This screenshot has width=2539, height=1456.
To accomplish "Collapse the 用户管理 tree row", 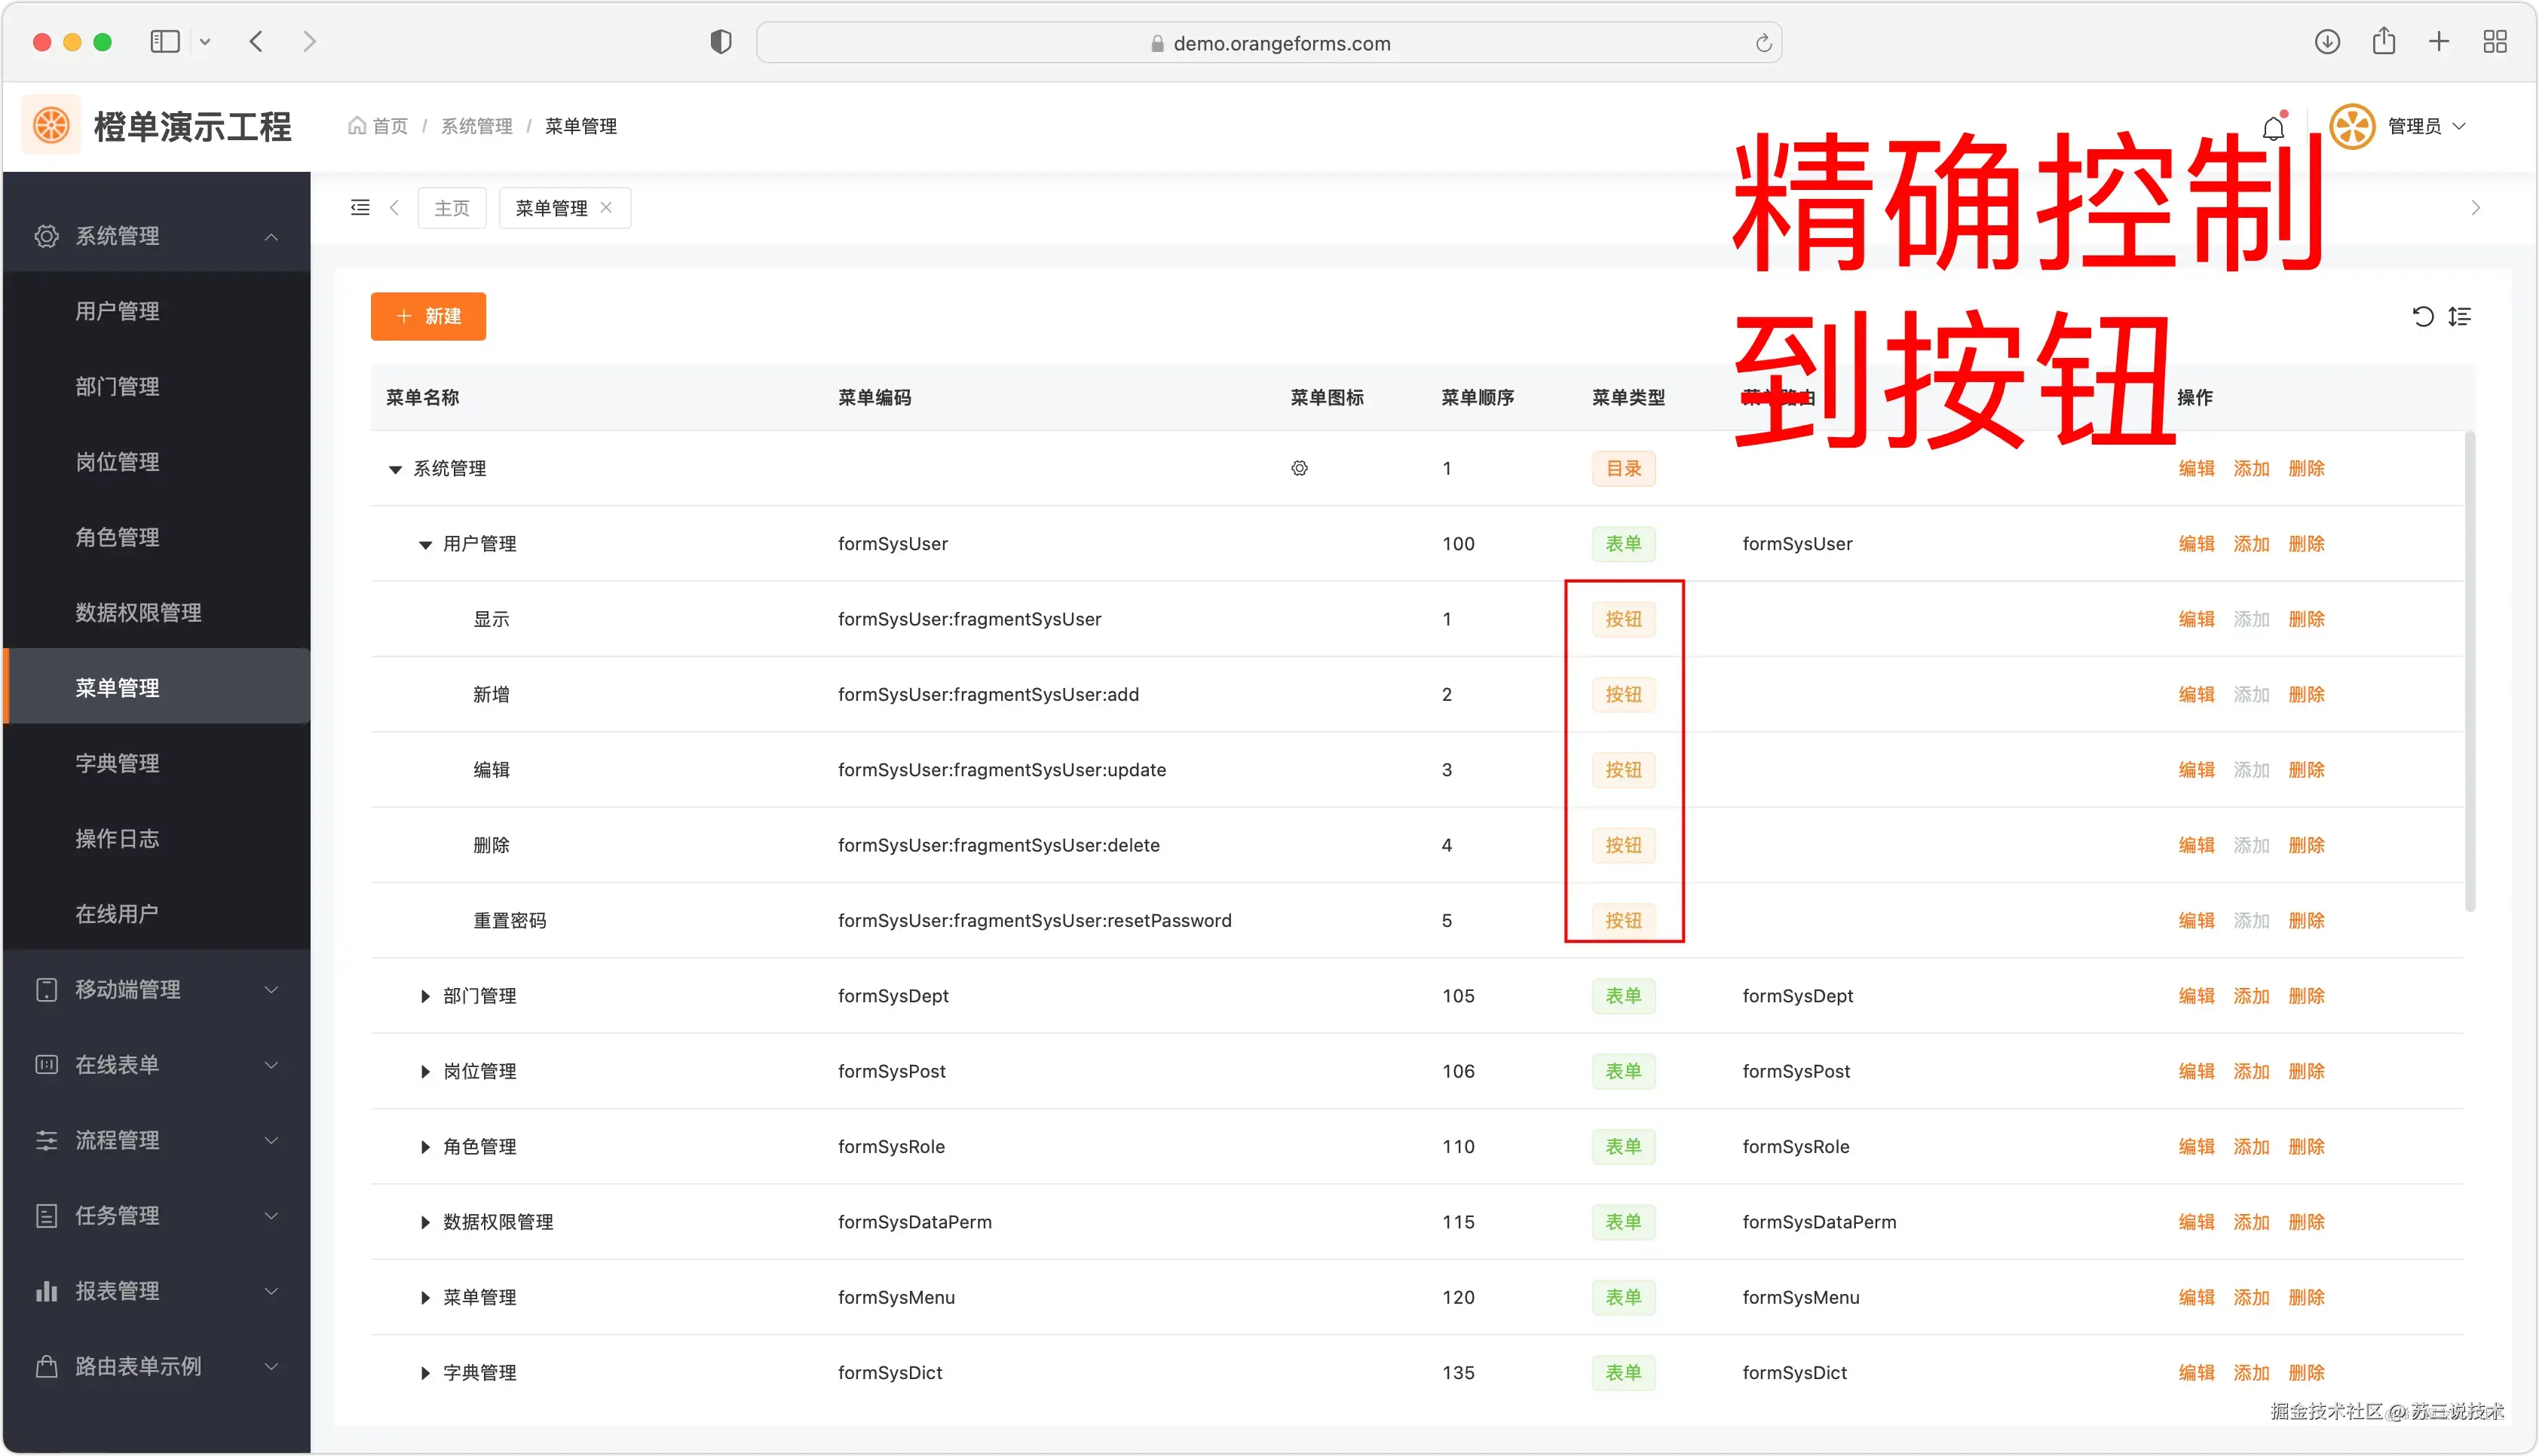I will coord(425,545).
